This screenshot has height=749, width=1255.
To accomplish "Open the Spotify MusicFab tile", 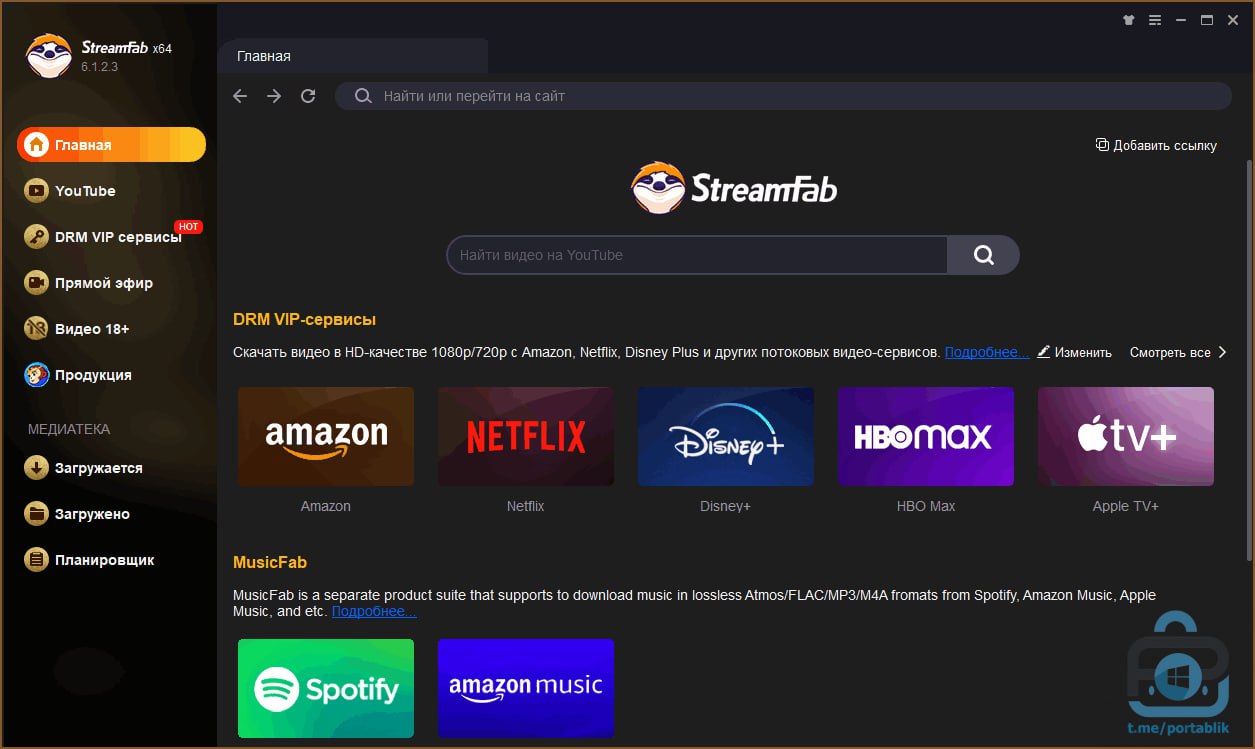I will point(326,688).
